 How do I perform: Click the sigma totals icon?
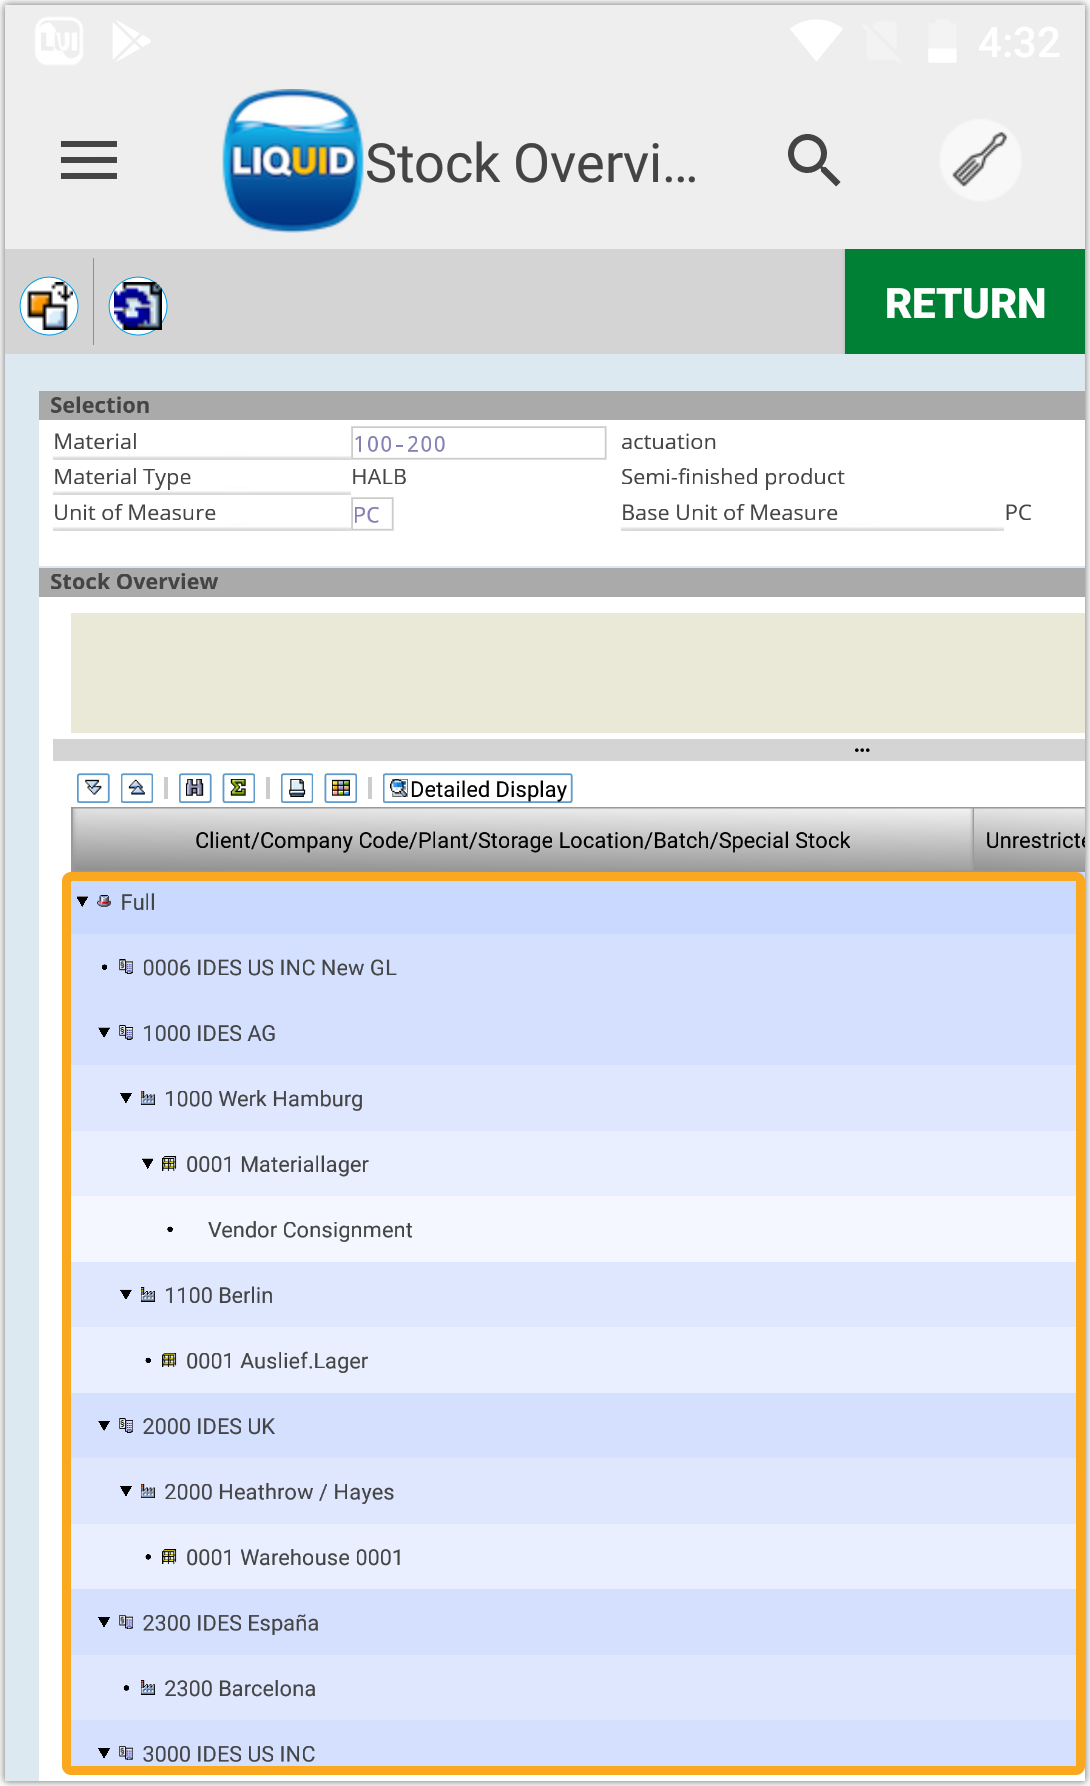click(x=239, y=788)
